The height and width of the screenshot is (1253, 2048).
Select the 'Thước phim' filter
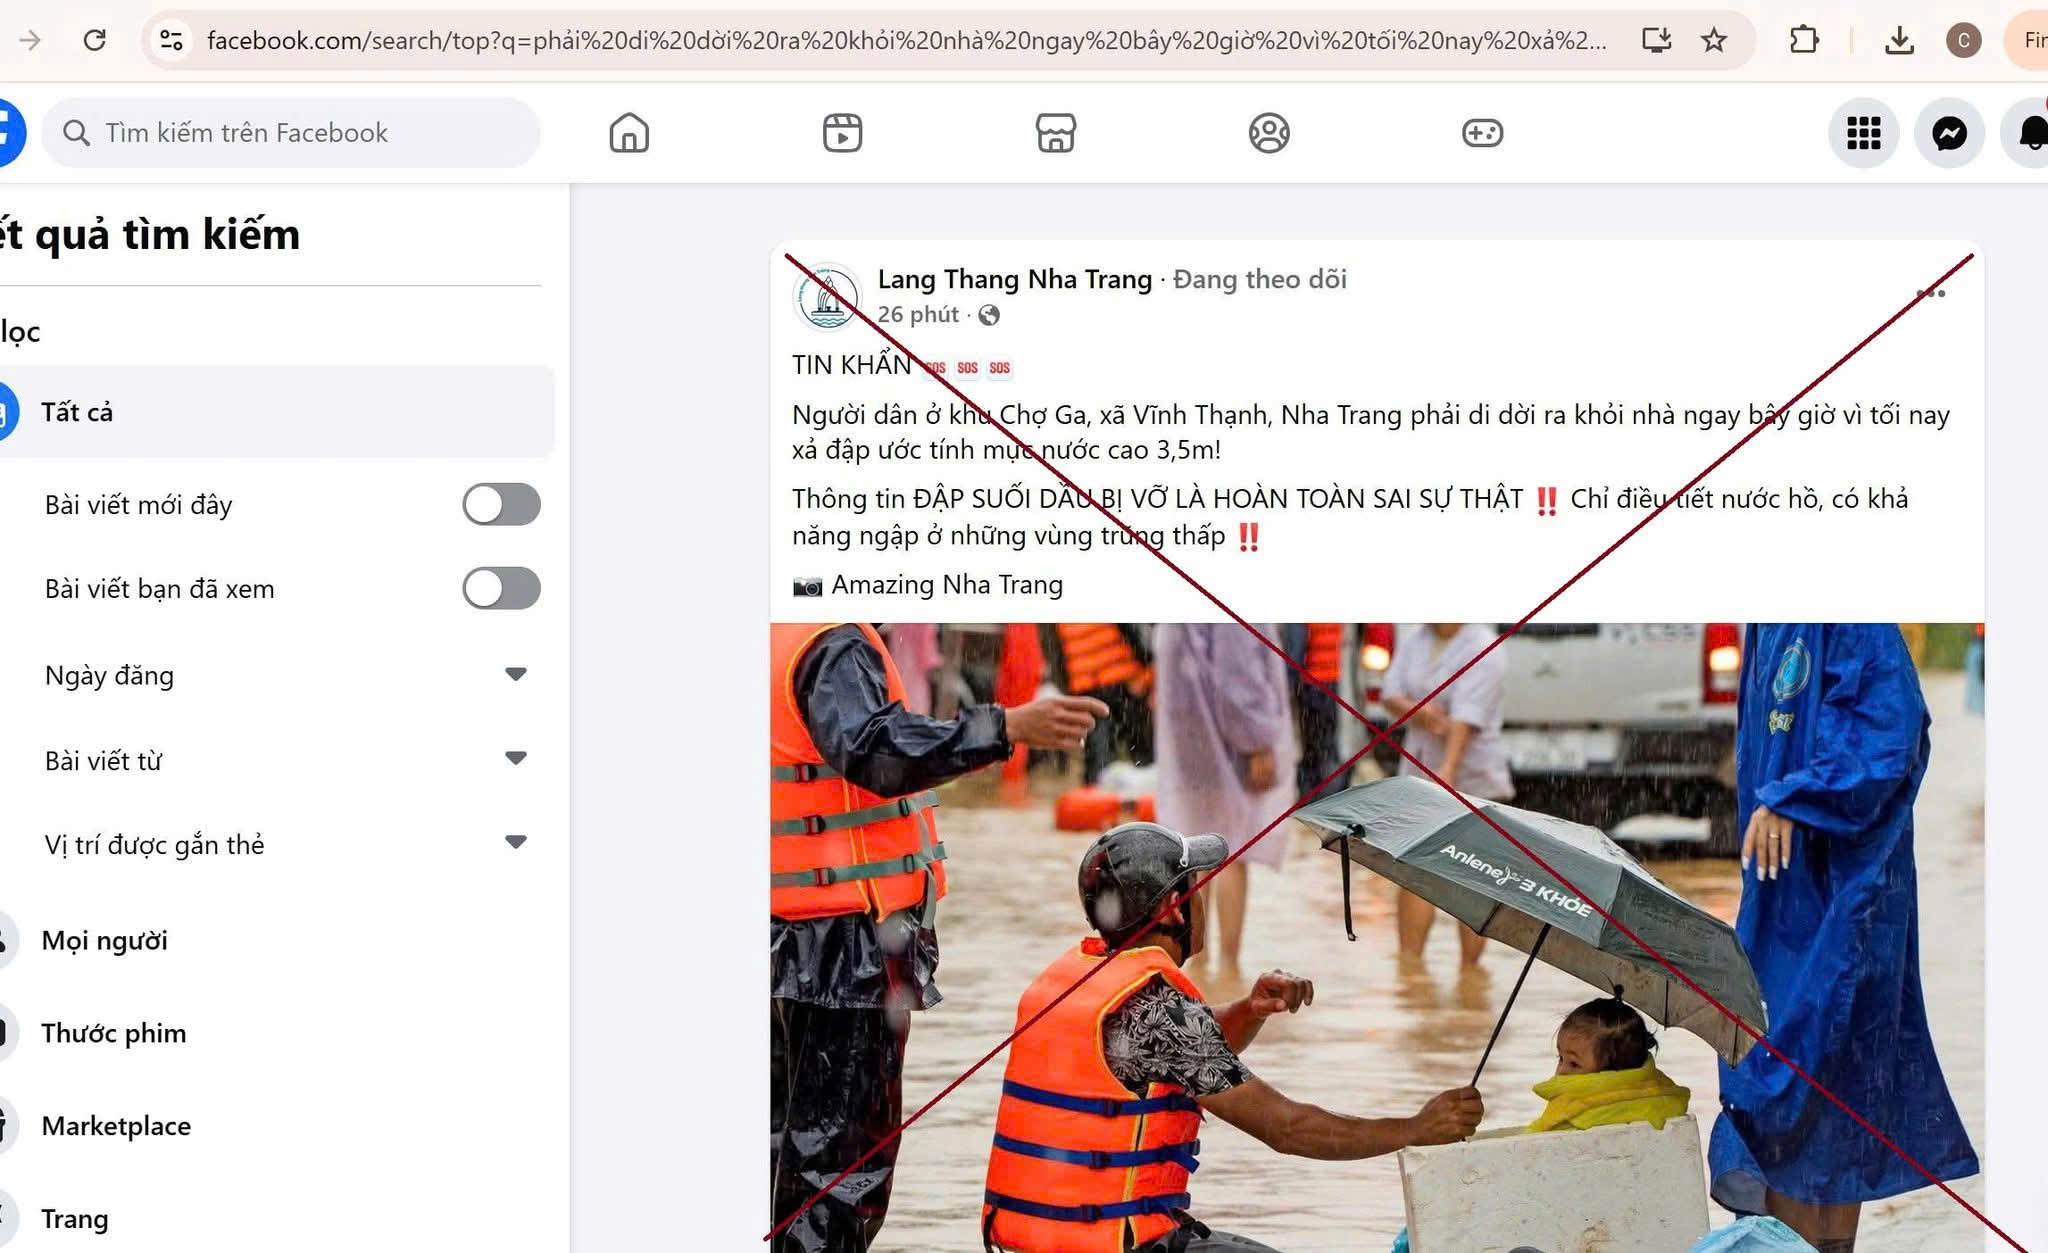click(x=113, y=1033)
